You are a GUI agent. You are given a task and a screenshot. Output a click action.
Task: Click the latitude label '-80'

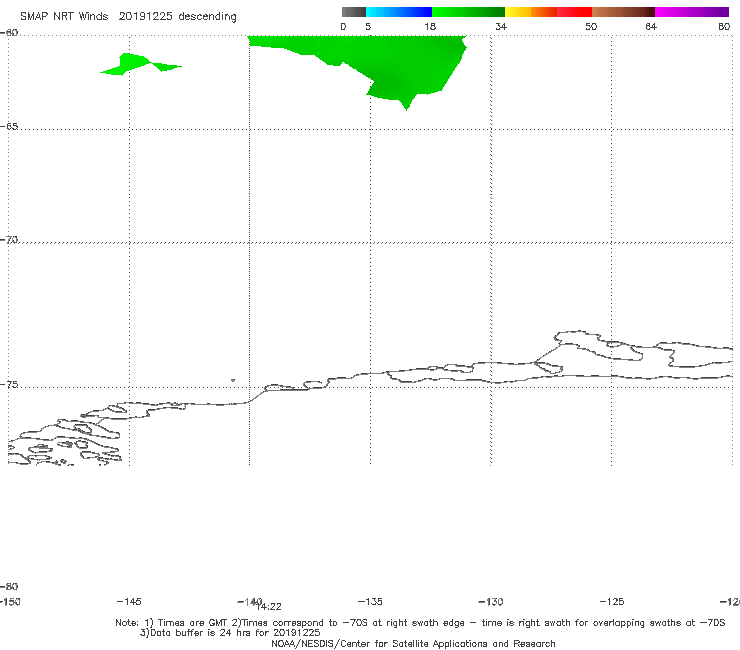click(x=9, y=586)
